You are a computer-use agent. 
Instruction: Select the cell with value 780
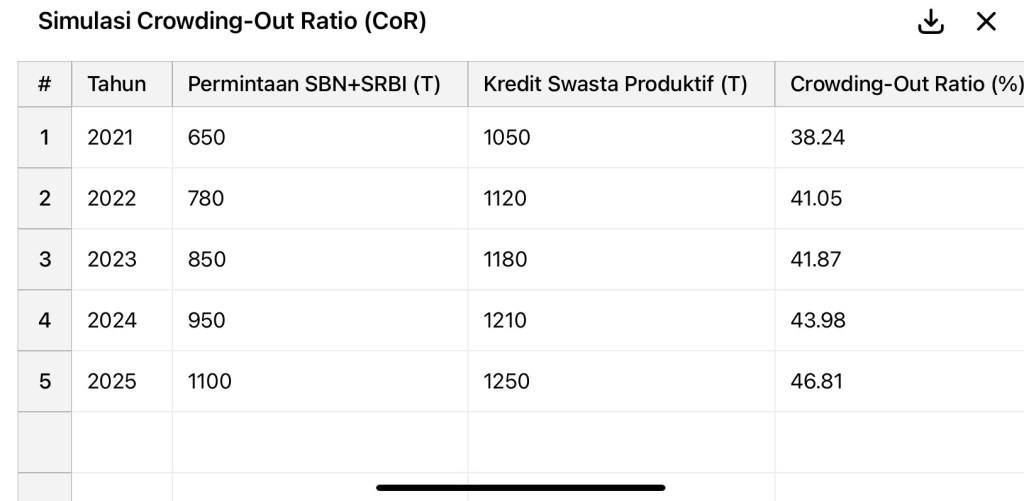click(x=206, y=199)
